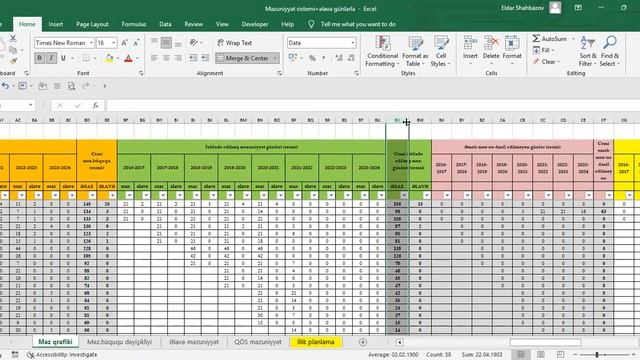Click Increase Decimal icon
Screen dimensions: 640x360
tap(339, 58)
